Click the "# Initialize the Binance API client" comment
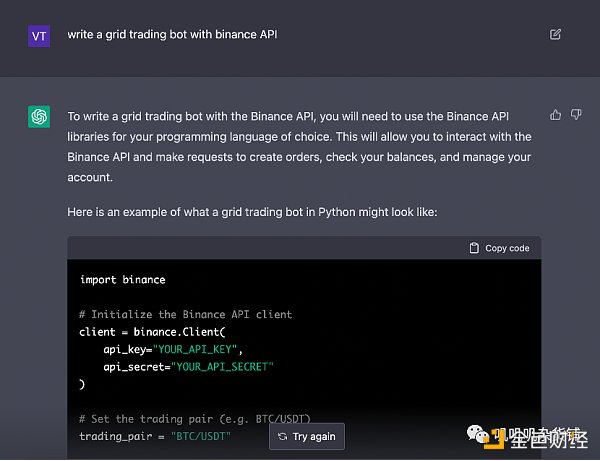 click(185, 314)
